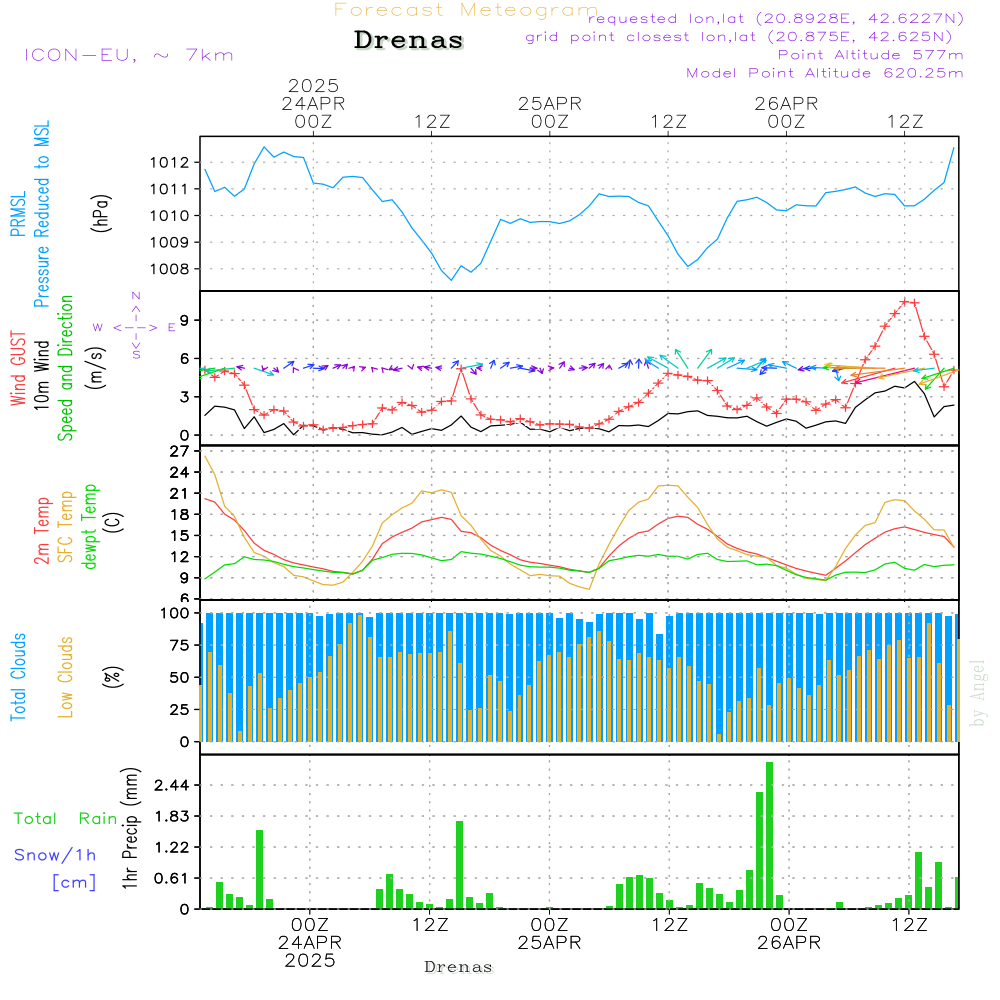Click the orange 'Low Clouds' label

(66, 677)
